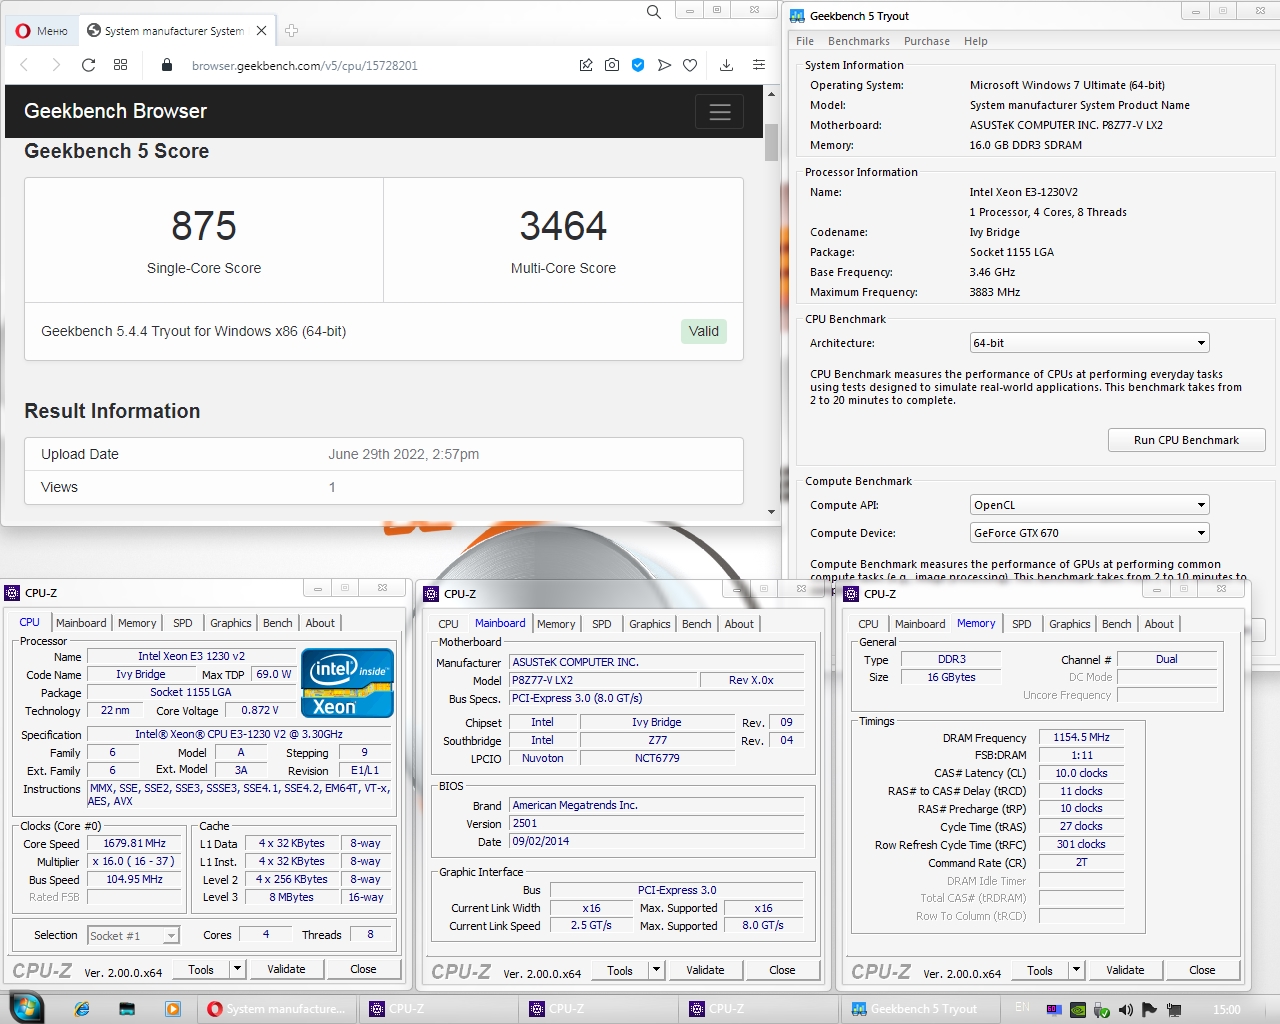Viewport: 1280px width, 1024px height.
Task: Open Tools dropdown arrow in the Memory CPU-Z window
Action: click(1077, 970)
